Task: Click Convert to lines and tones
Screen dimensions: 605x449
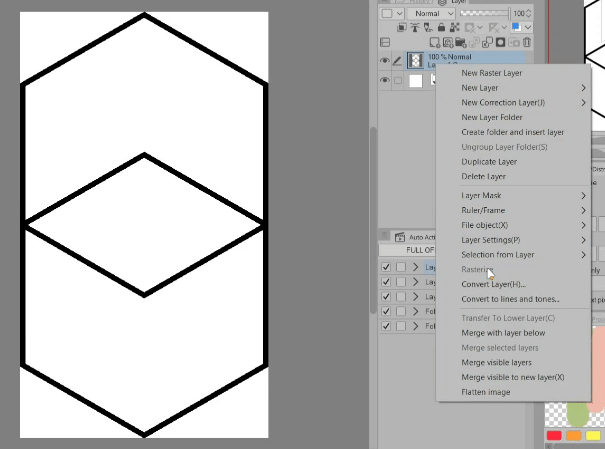Action: tap(510, 299)
